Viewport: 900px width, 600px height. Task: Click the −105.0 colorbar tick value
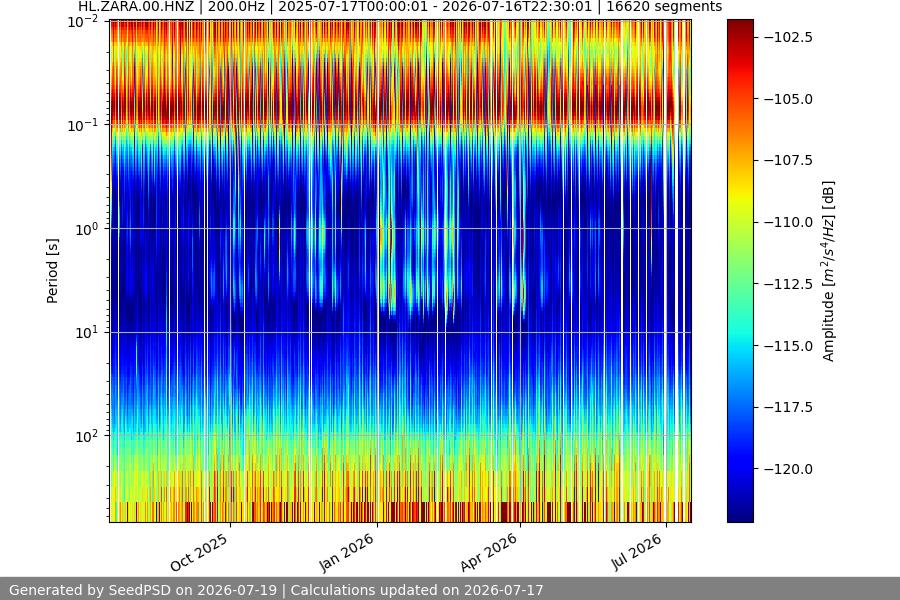point(788,99)
